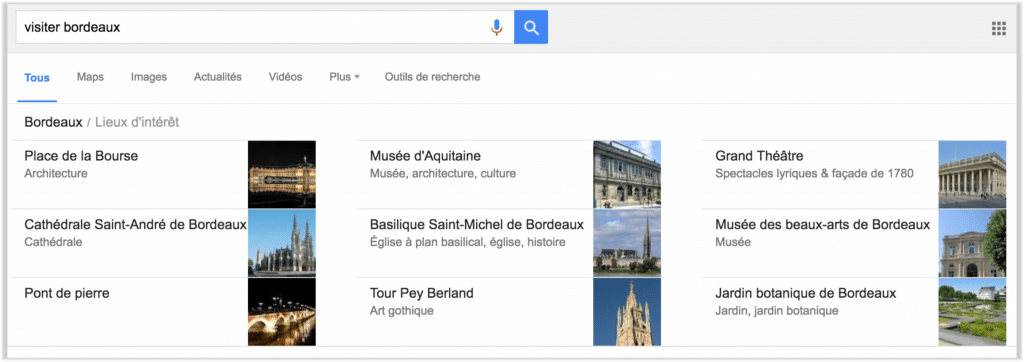Switch to the Maps tab
Viewport: 1024px width, 362px height.
(90, 77)
